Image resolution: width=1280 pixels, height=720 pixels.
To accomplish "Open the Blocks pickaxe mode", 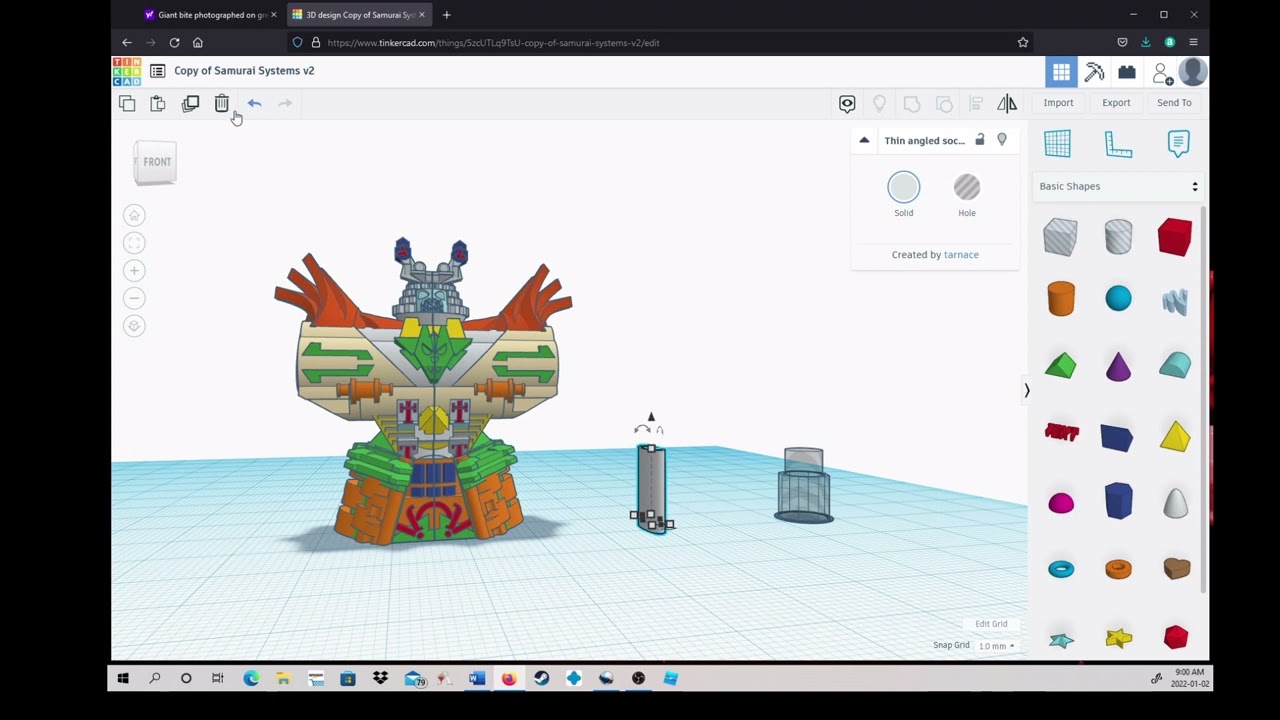I will click(1094, 72).
